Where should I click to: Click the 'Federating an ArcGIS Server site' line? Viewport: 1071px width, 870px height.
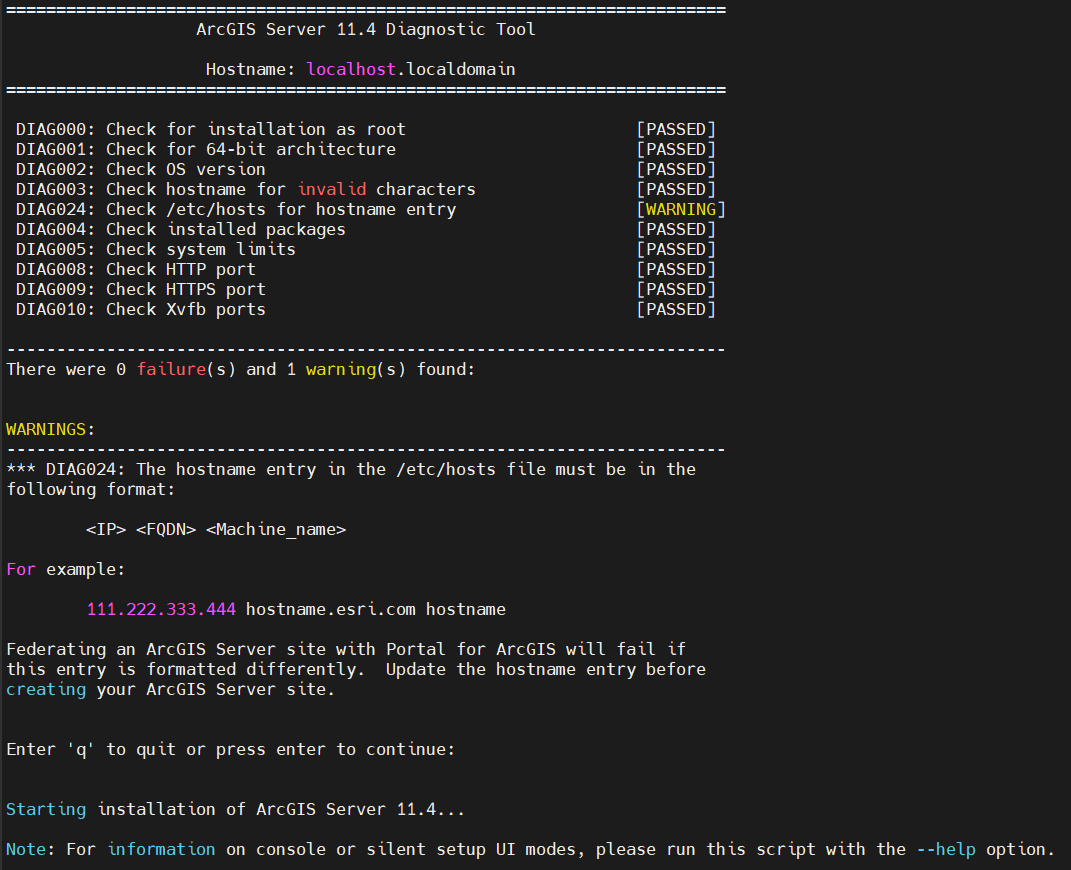click(x=346, y=649)
